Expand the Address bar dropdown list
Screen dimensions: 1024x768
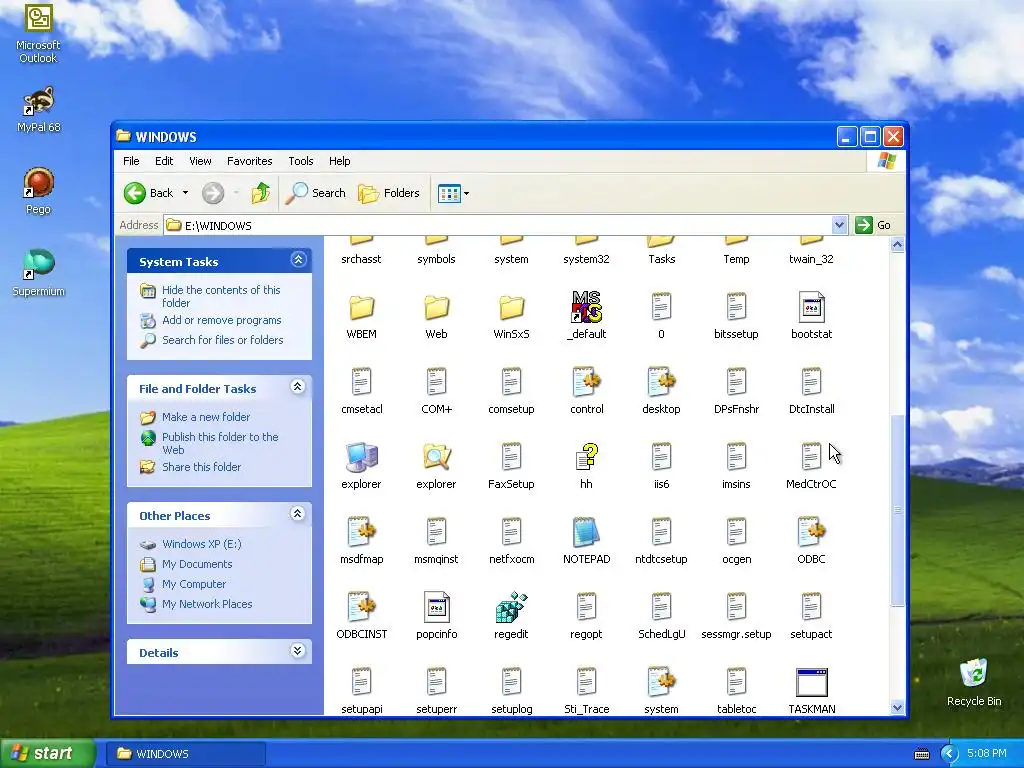tap(839, 225)
